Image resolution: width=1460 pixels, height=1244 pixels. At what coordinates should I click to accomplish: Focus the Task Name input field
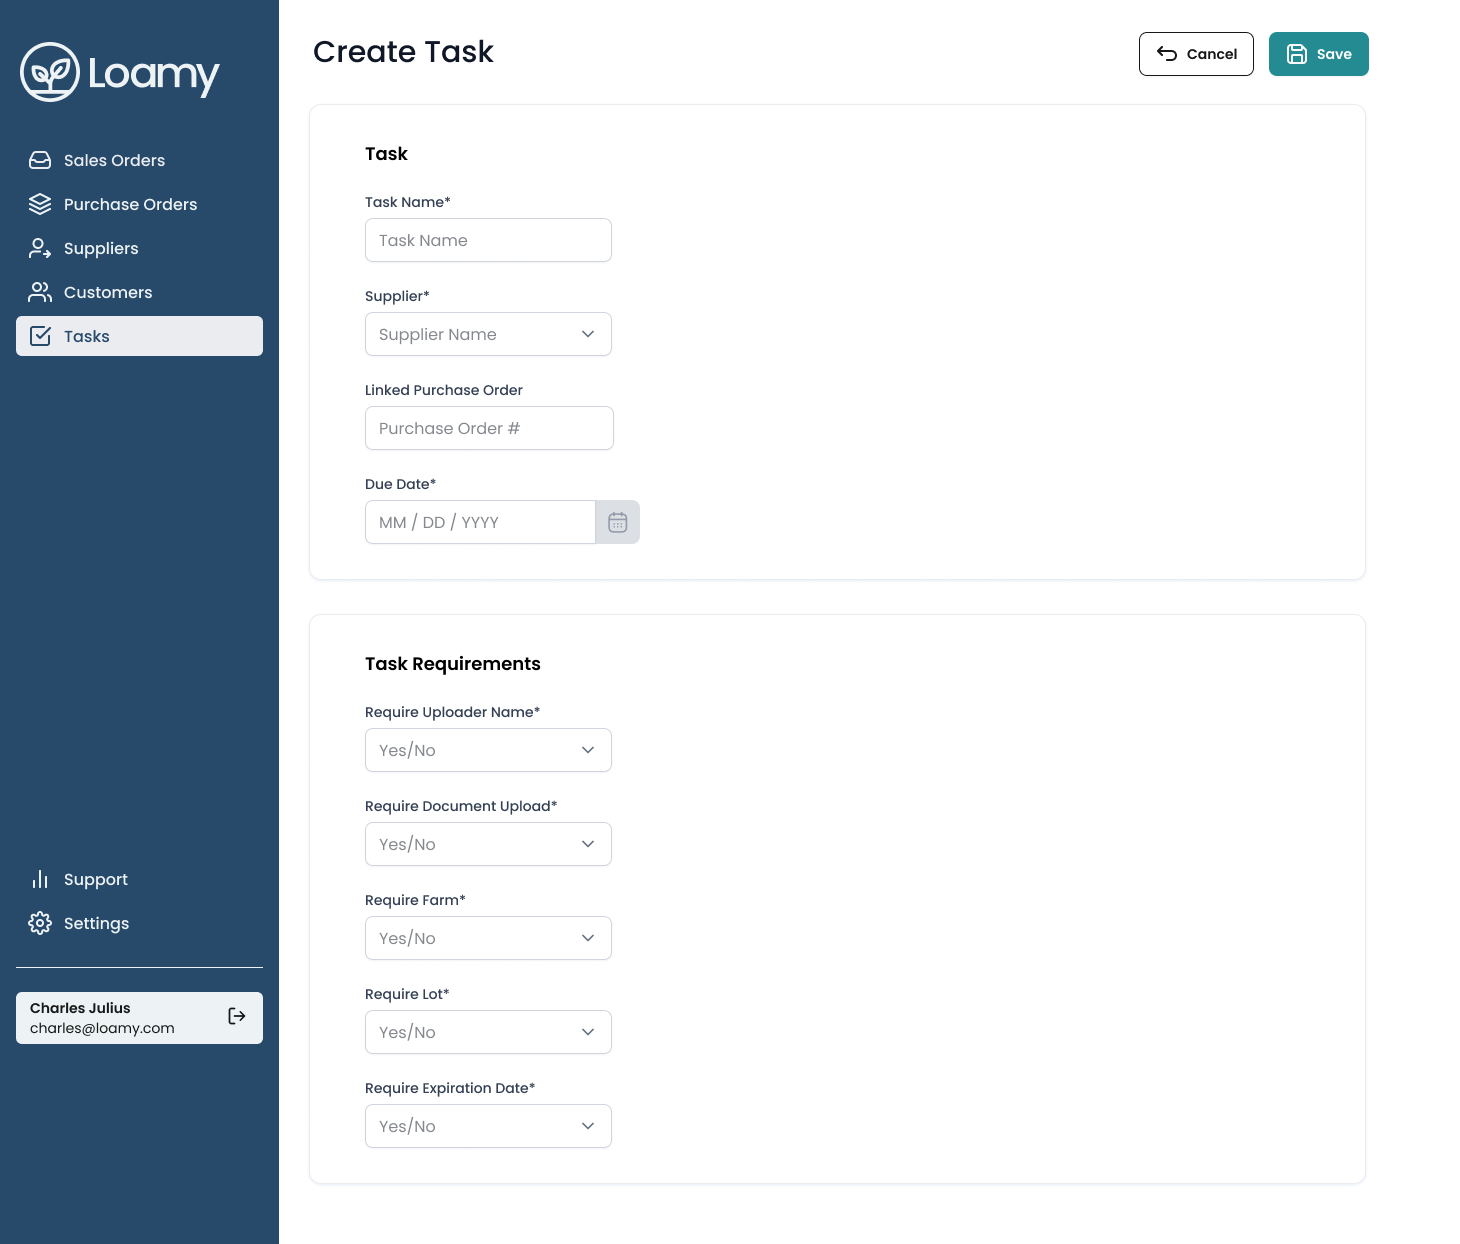[488, 240]
